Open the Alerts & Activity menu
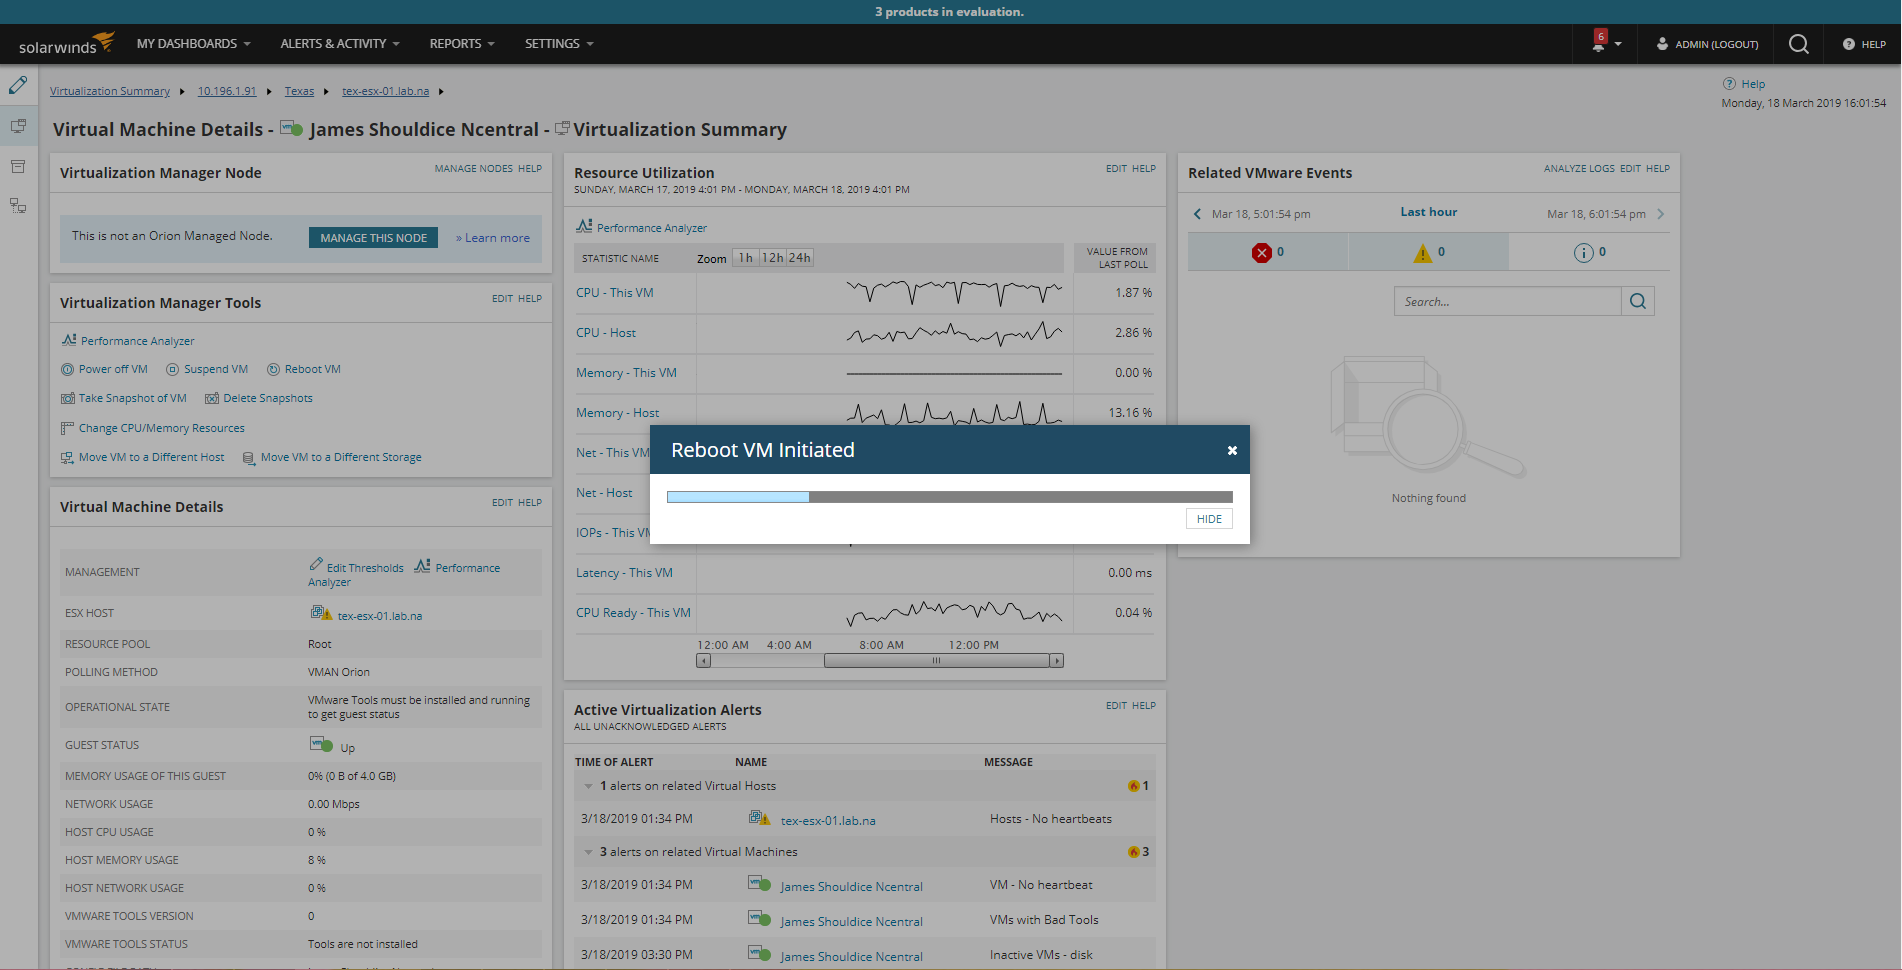 (x=340, y=44)
